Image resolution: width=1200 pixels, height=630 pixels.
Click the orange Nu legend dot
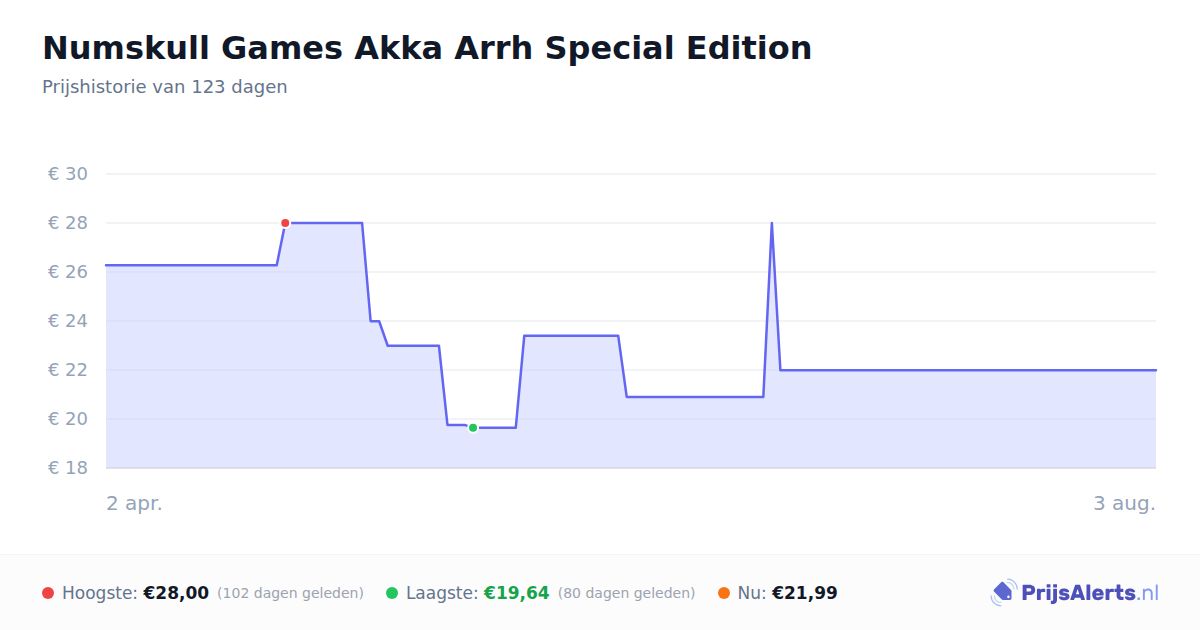click(724, 593)
